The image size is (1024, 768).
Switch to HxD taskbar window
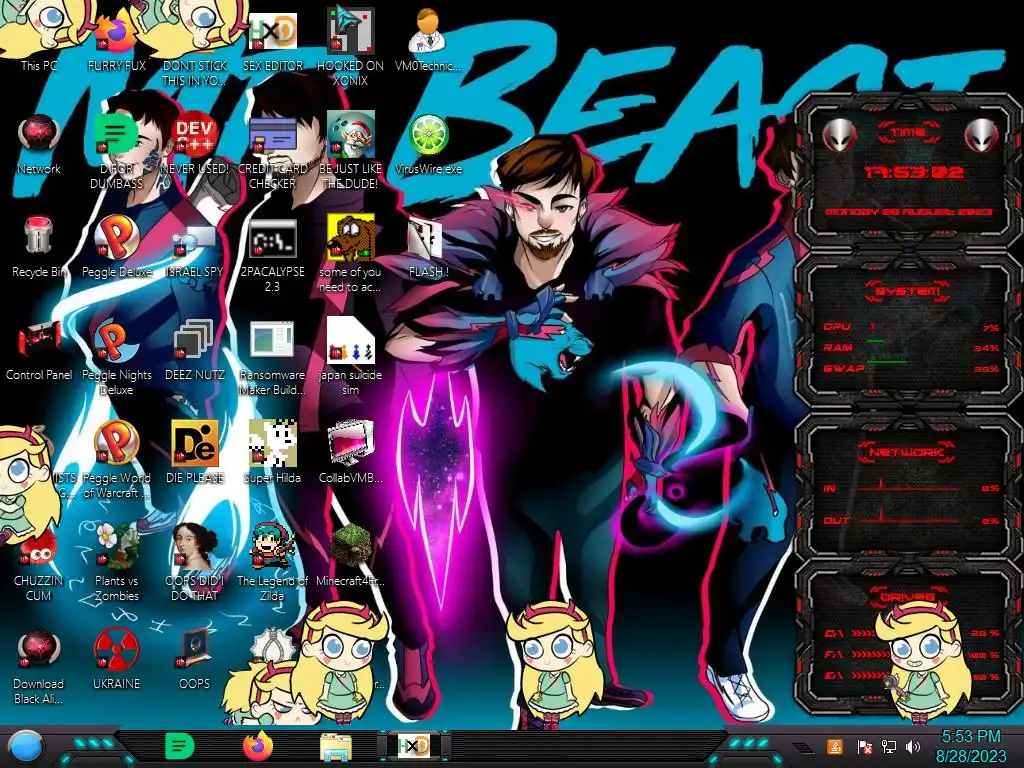click(x=414, y=746)
